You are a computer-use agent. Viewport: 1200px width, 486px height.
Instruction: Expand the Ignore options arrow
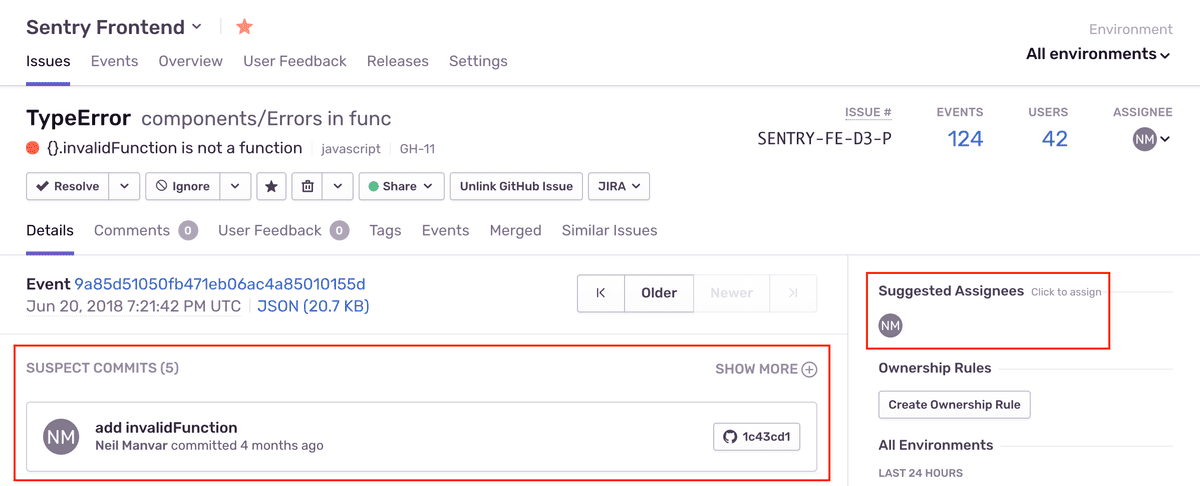[235, 186]
